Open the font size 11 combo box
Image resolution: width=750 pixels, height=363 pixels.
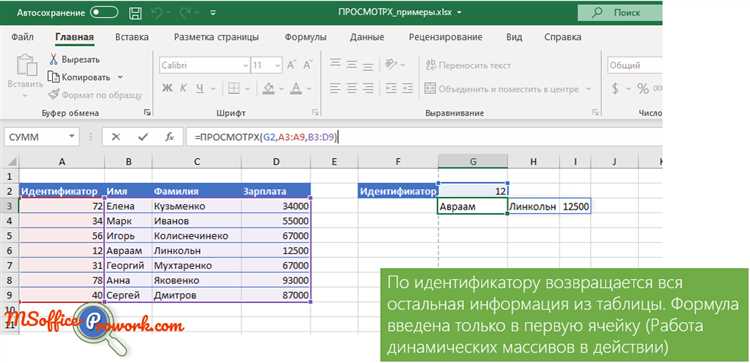tap(266, 66)
